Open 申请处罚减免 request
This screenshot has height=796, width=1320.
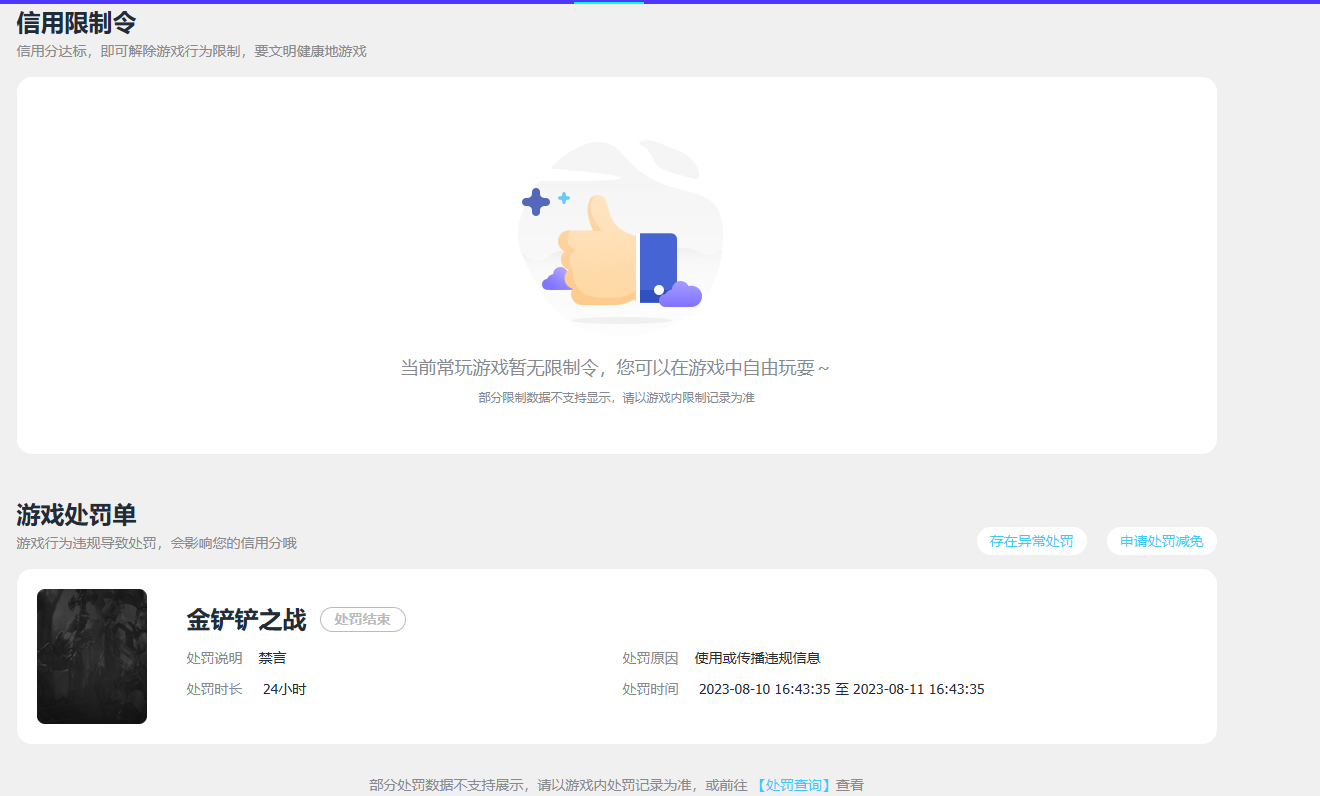pyautogui.click(x=1161, y=541)
